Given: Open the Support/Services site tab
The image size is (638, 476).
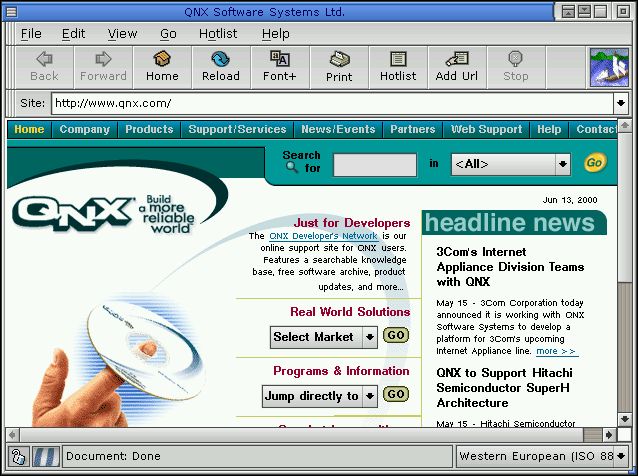Looking at the screenshot, I should click(237, 129).
